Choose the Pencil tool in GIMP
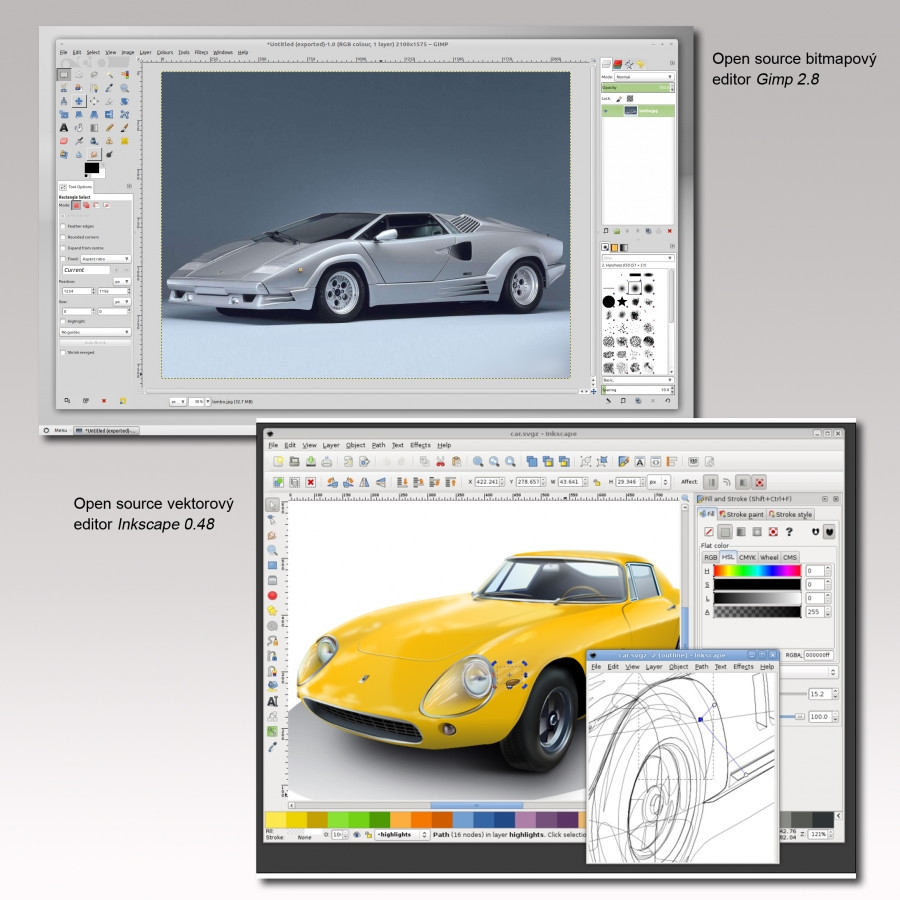This screenshot has height=900, width=900. [109, 127]
